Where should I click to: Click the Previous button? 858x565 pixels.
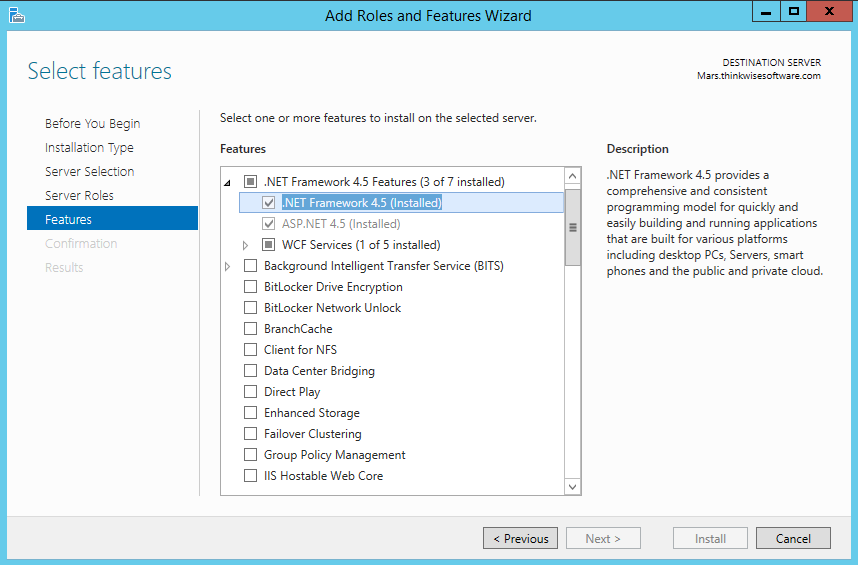tap(520, 539)
